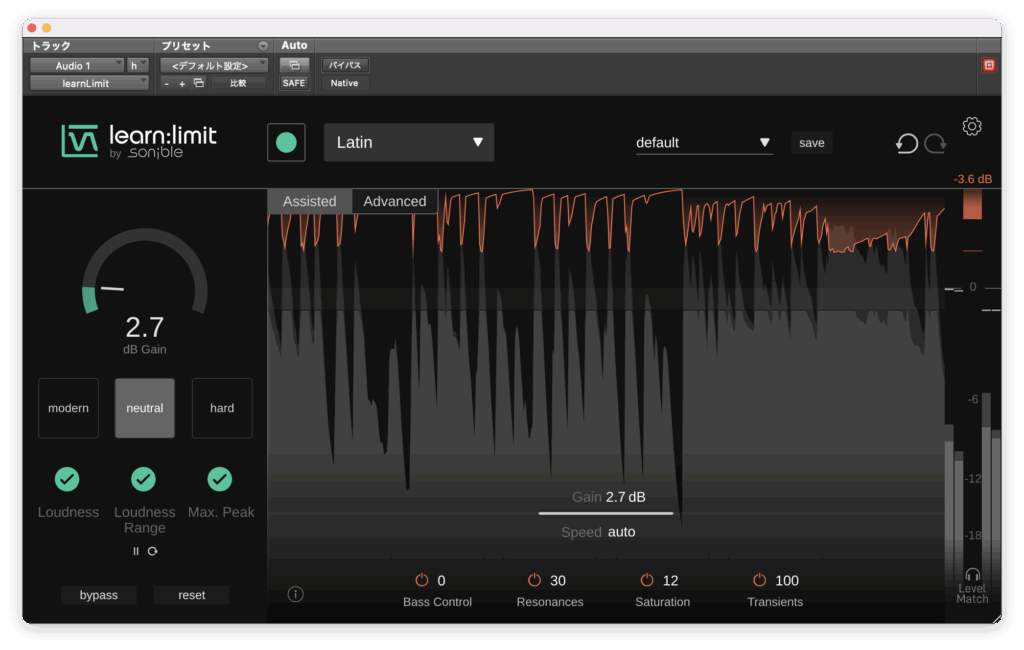Click the Max. Peak green checkmark
This screenshot has height=650, width=1024.
(x=220, y=479)
